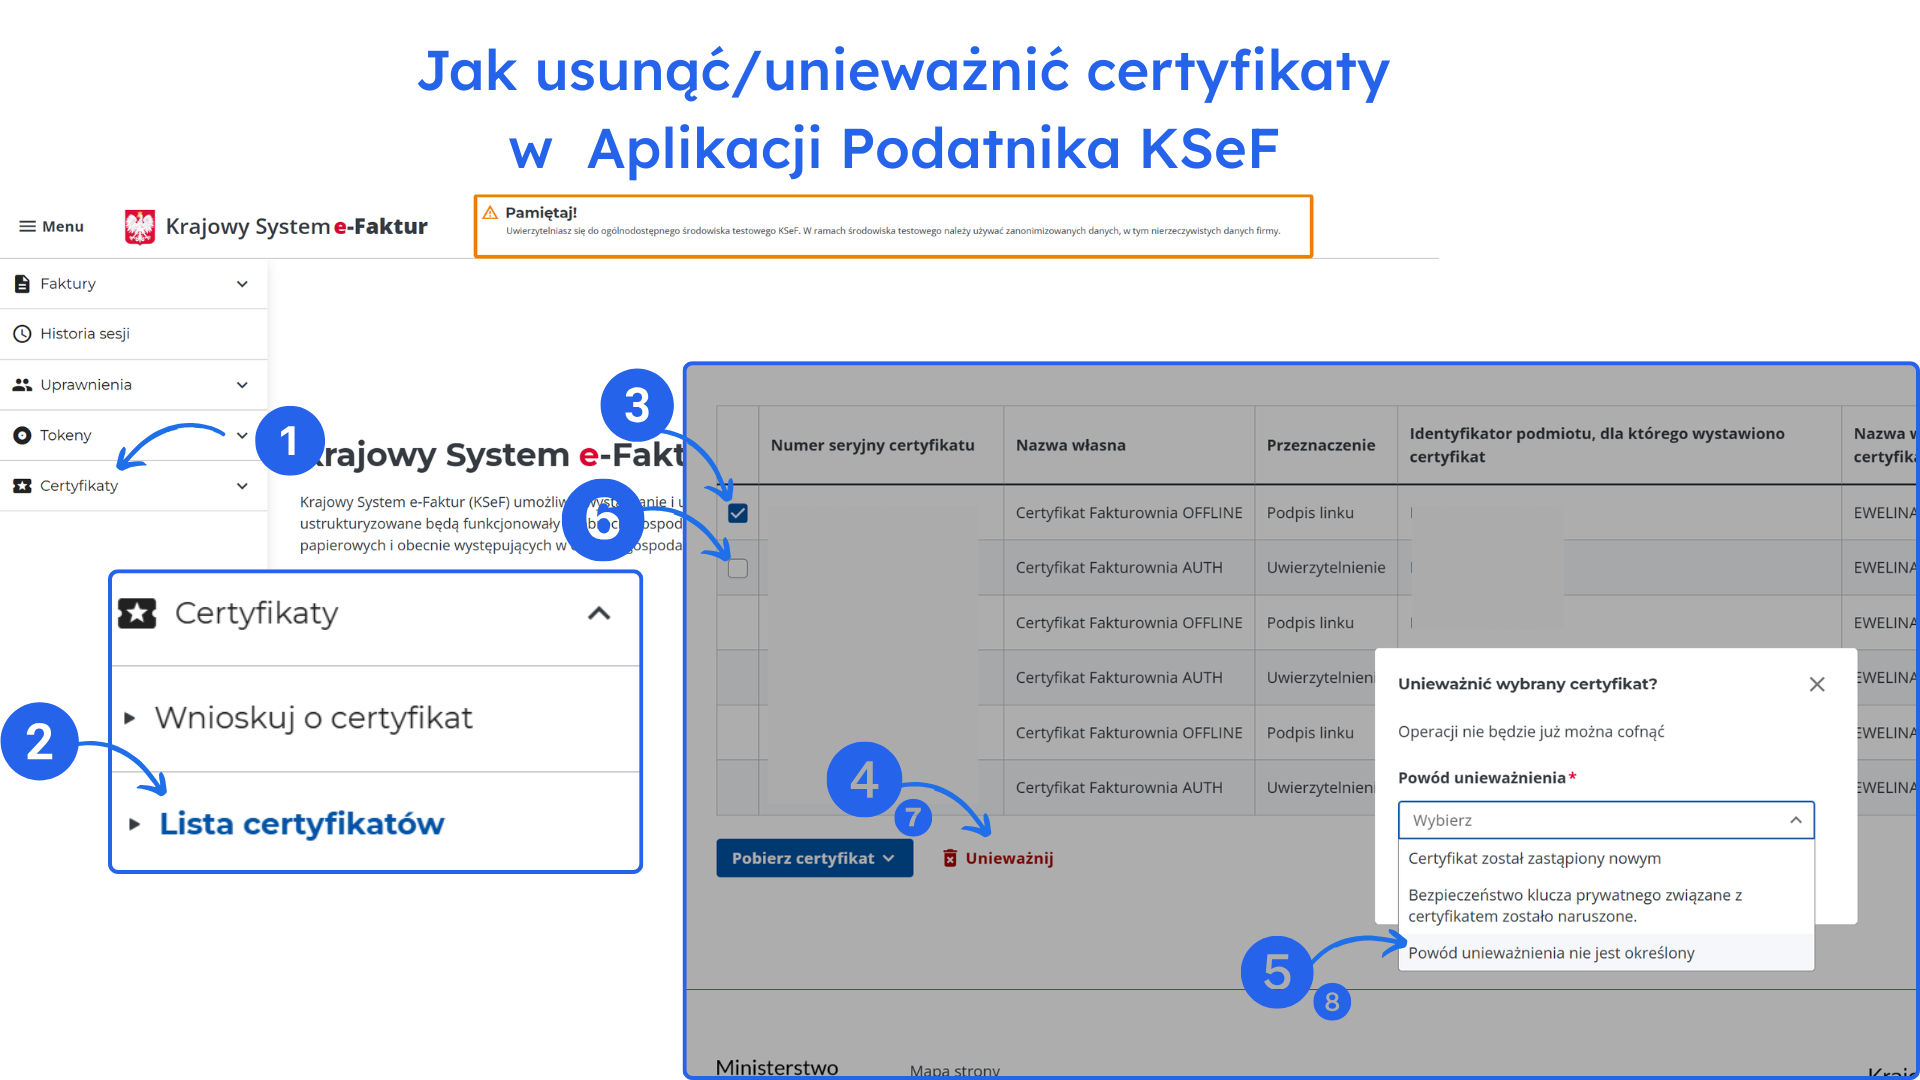
Task: Open the Powód unieważnienia Wybierz dropdown
Action: pyautogui.click(x=1604, y=819)
